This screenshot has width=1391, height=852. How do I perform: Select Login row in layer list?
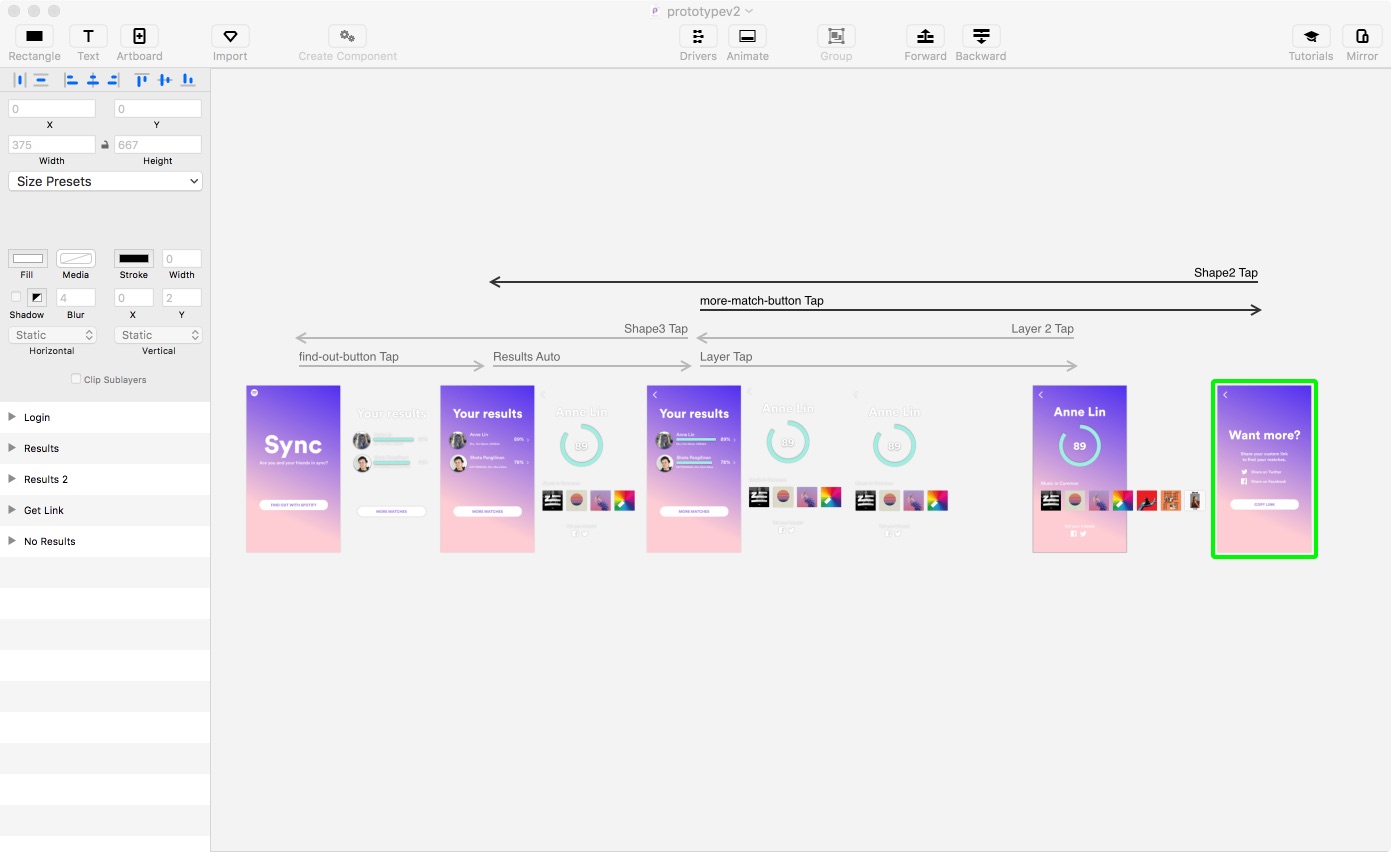tap(105, 417)
